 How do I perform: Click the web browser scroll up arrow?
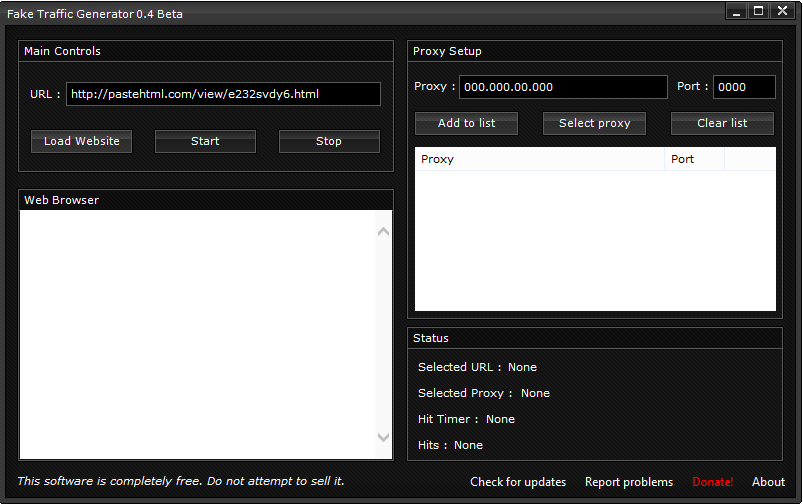tap(384, 232)
